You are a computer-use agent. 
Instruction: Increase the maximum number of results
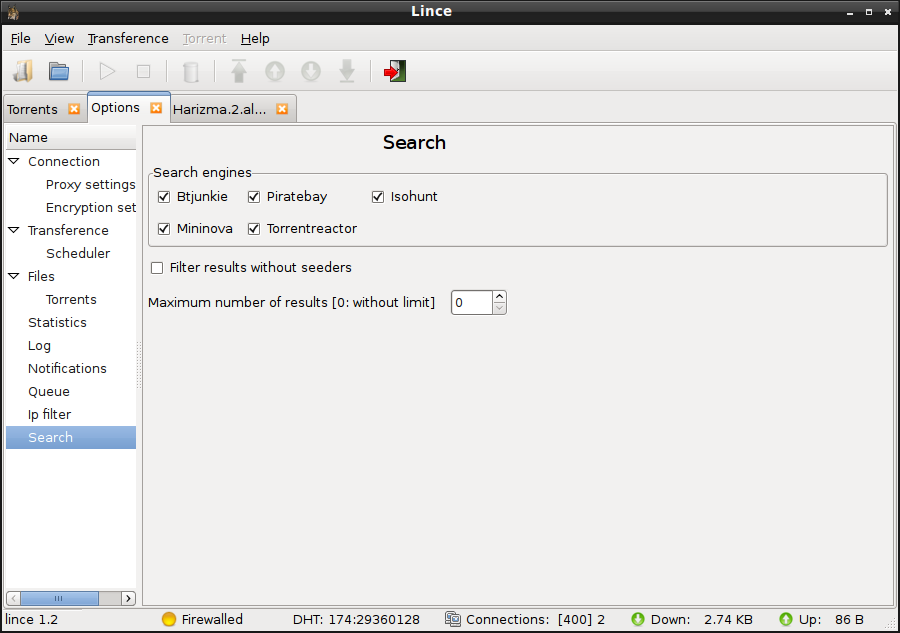point(499,297)
